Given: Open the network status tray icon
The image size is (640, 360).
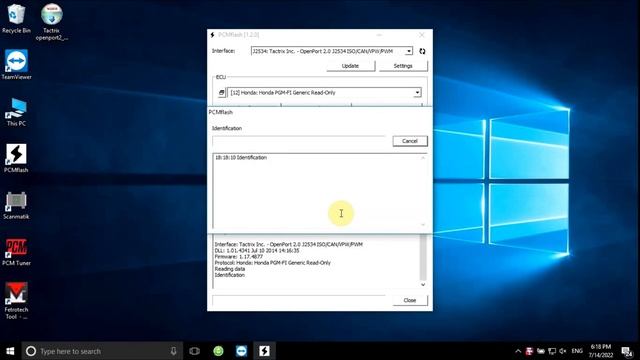Looking at the screenshot, I should 552,351.
